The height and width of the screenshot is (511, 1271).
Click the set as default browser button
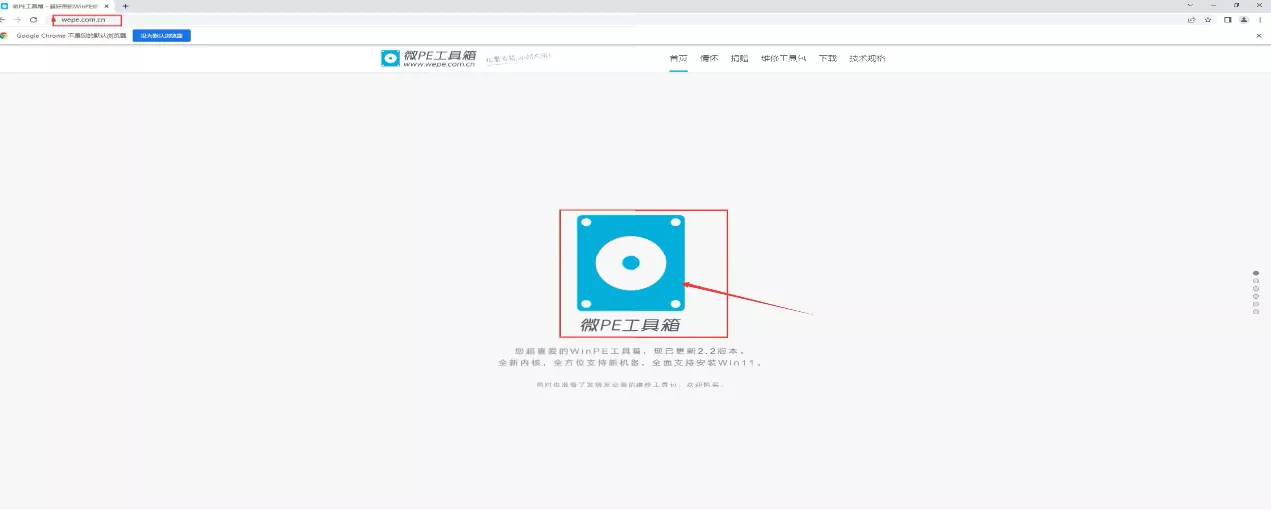161,35
